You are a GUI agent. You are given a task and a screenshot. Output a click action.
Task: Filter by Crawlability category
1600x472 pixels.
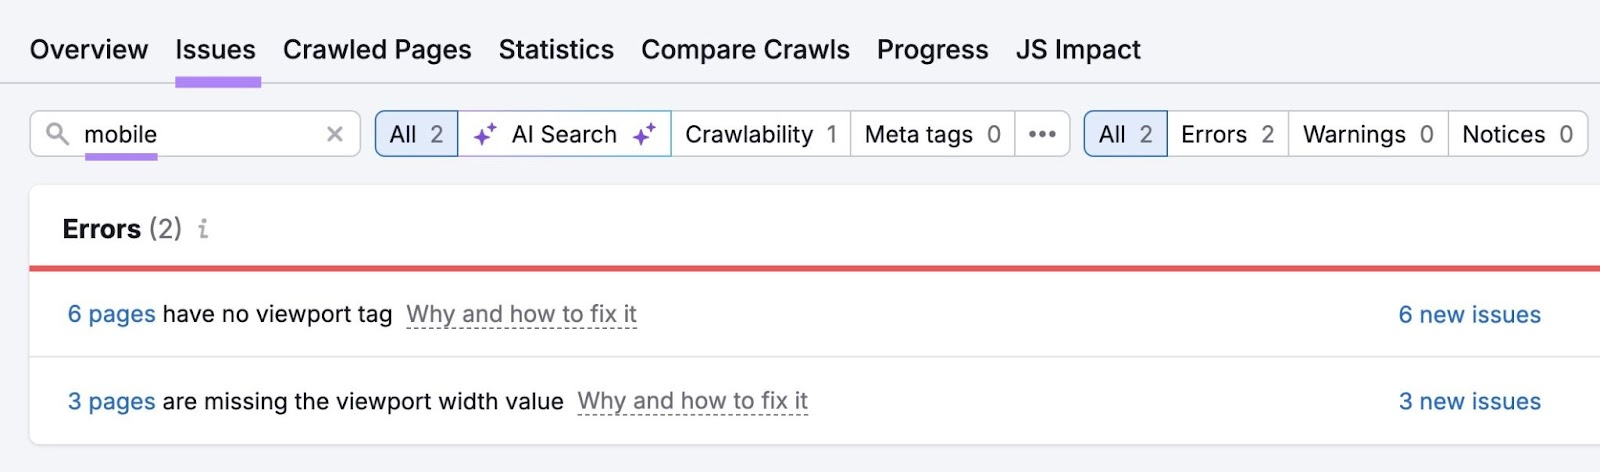760,134
